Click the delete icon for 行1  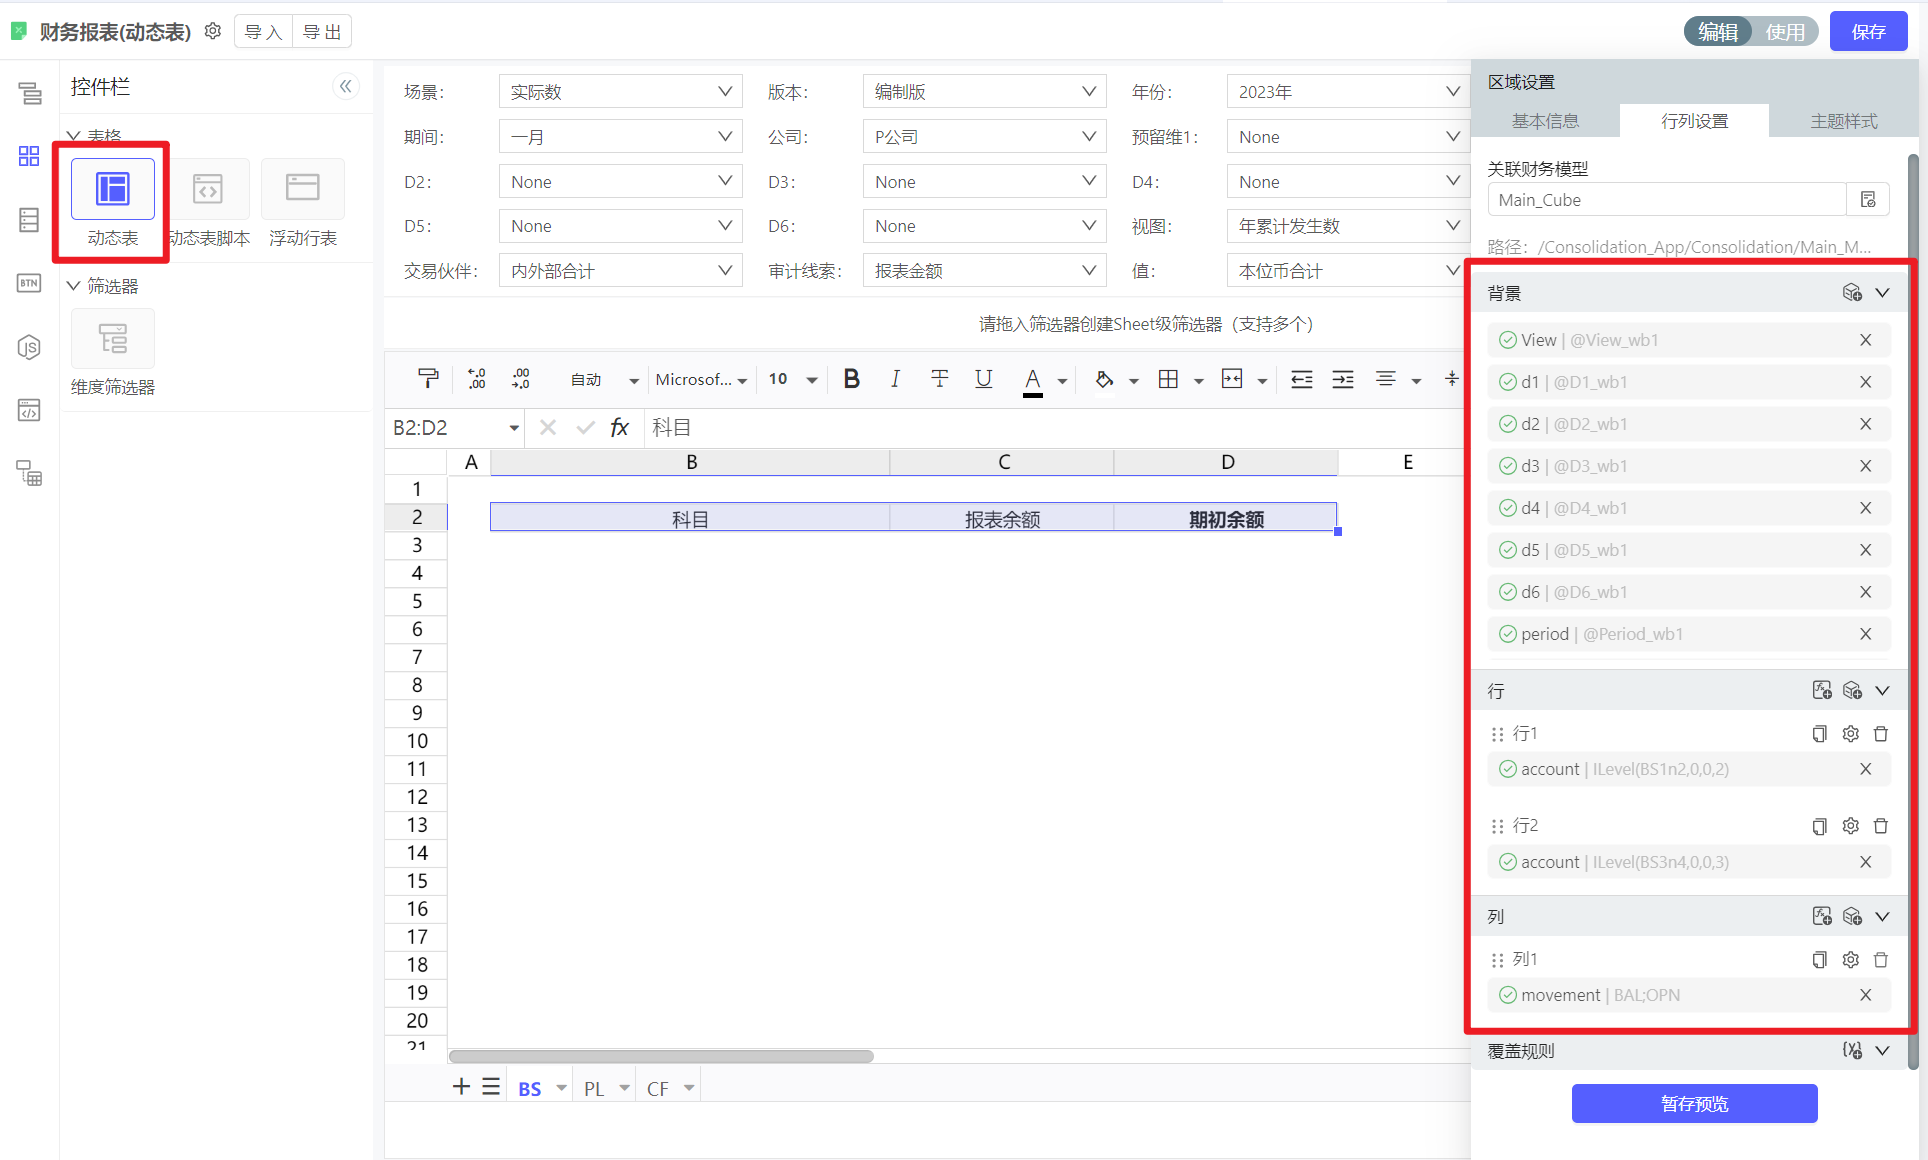click(x=1880, y=734)
